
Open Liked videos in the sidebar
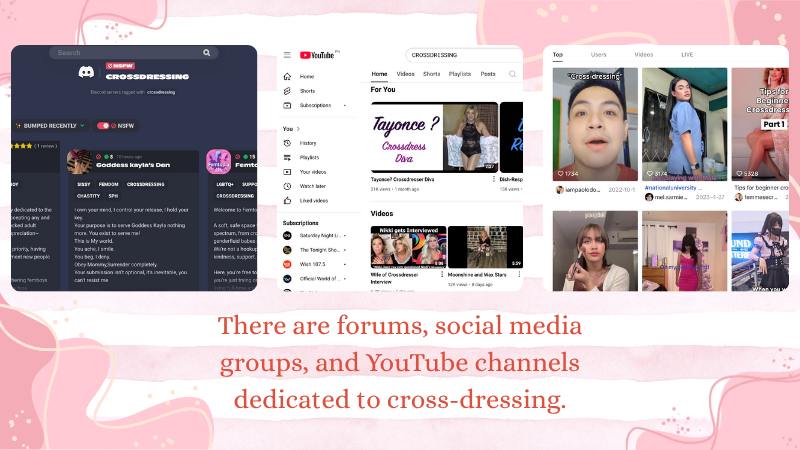313,200
